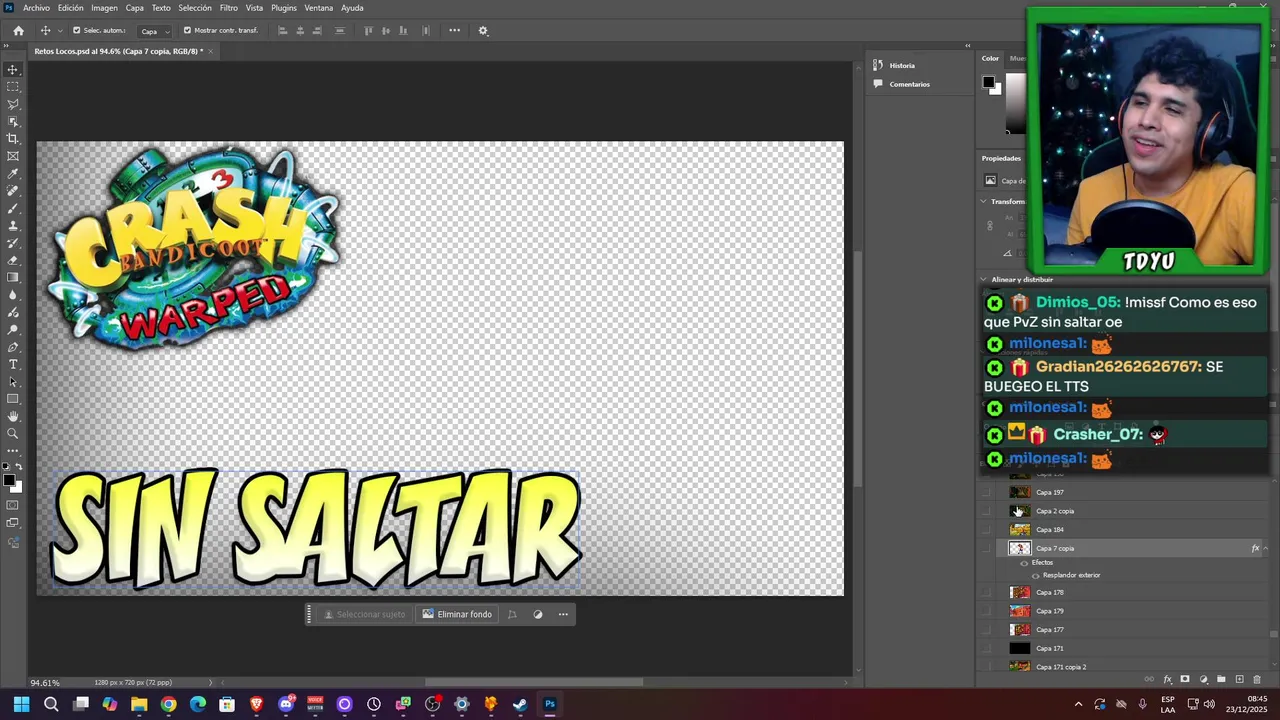Select the Rectangle shape tool
The image size is (1280, 720).
pyautogui.click(x=13, y=399)
